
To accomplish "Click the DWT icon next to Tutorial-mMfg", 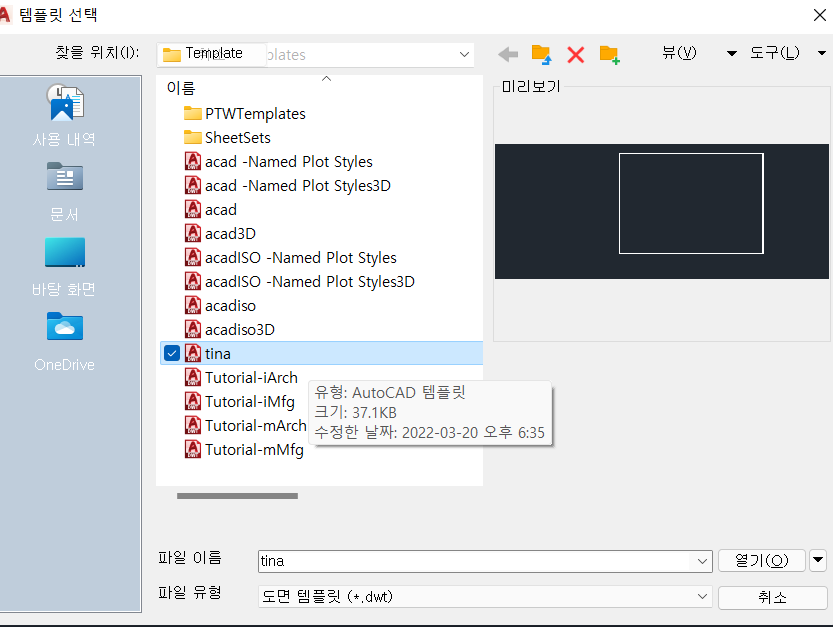I will coord(193,450).
